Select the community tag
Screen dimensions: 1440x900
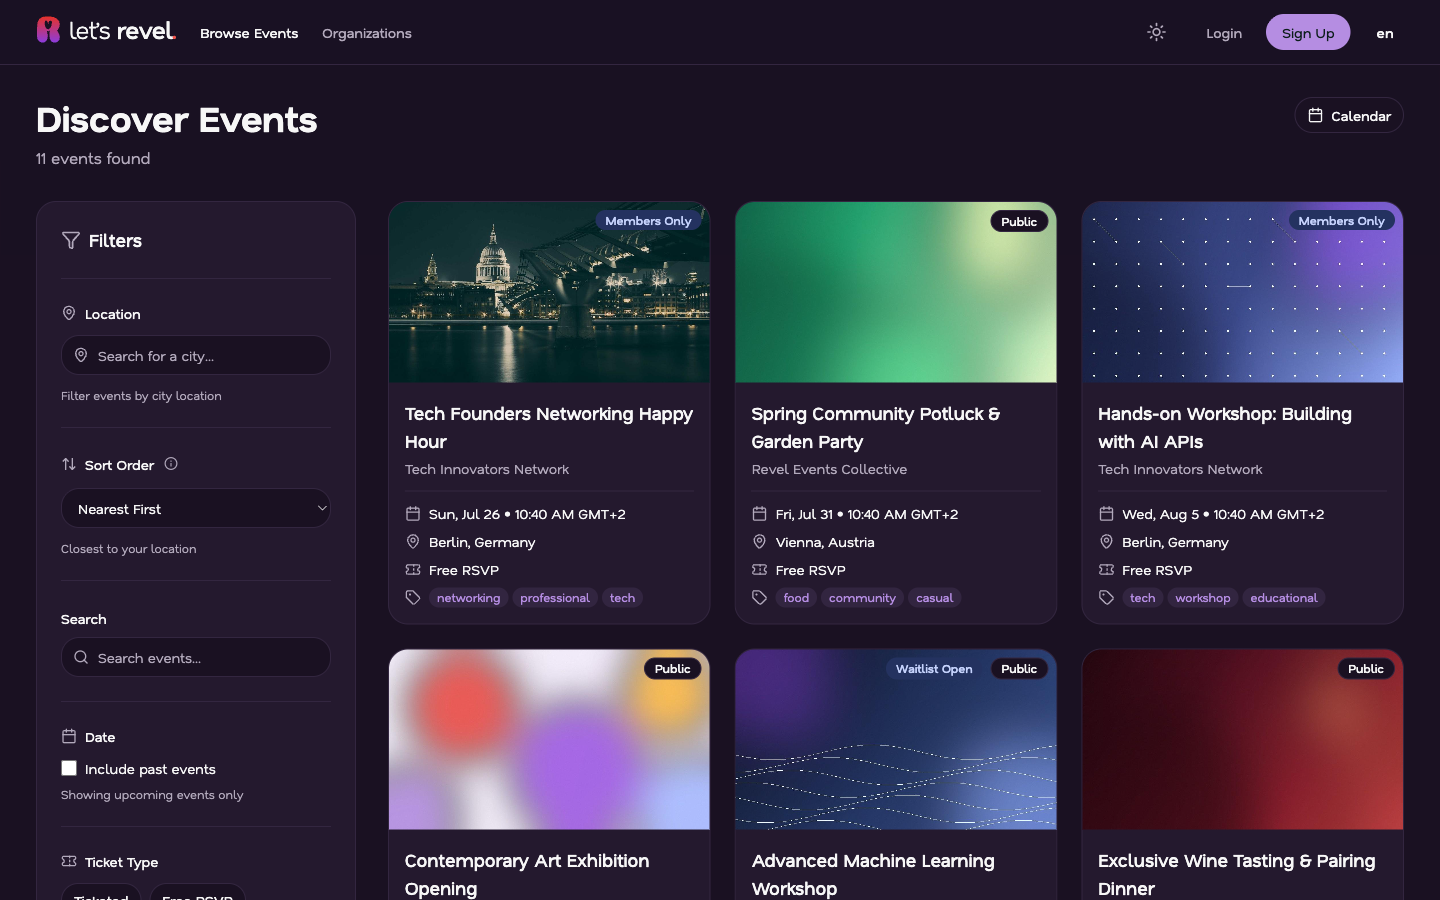pyautogui.click(x=862, y=598)
